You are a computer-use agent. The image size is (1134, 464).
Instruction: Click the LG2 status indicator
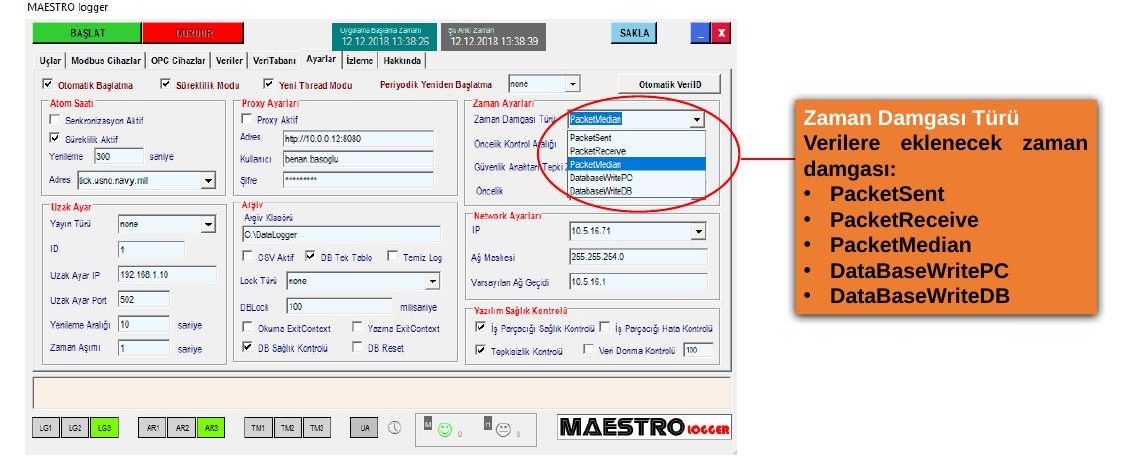point(74,428)
